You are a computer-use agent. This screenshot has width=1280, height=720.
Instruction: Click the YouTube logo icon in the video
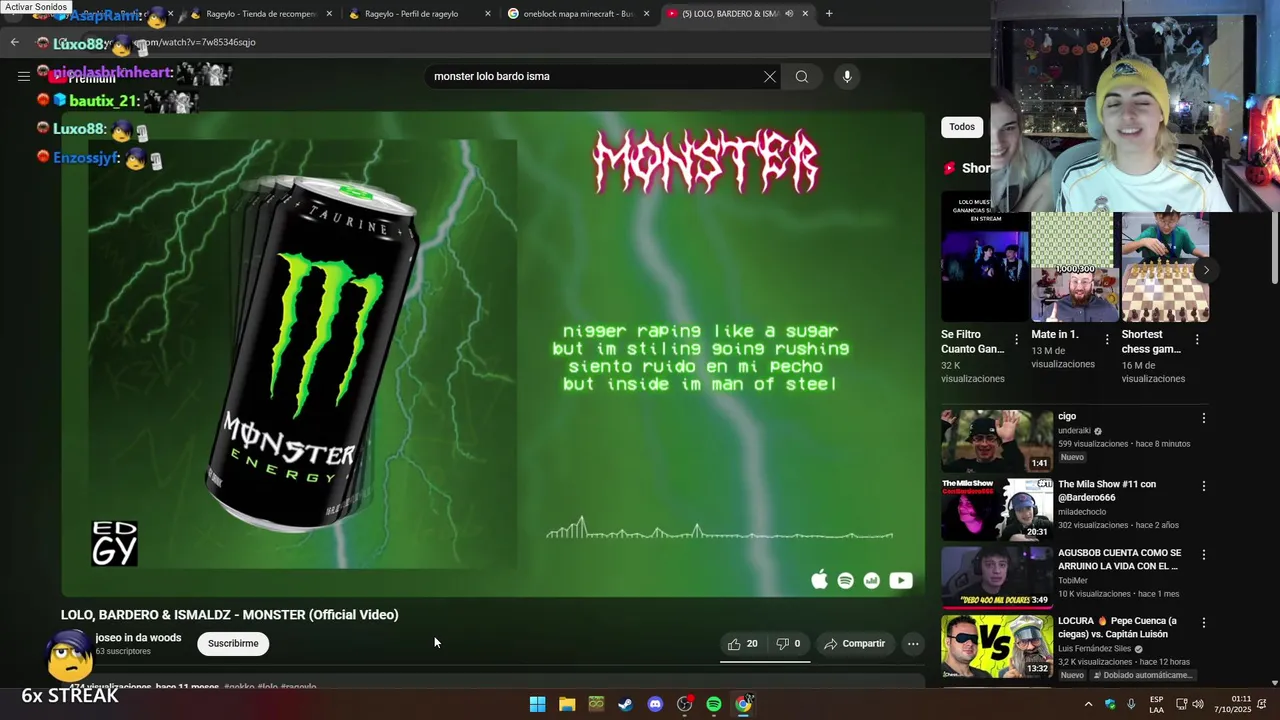(x=901, y=580)
